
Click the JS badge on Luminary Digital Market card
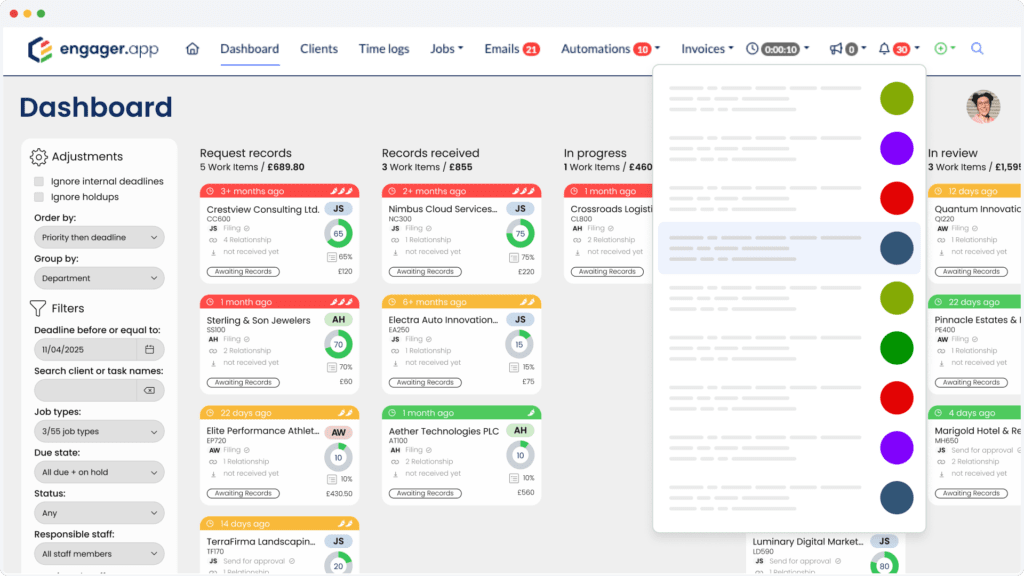click(884, 541)
